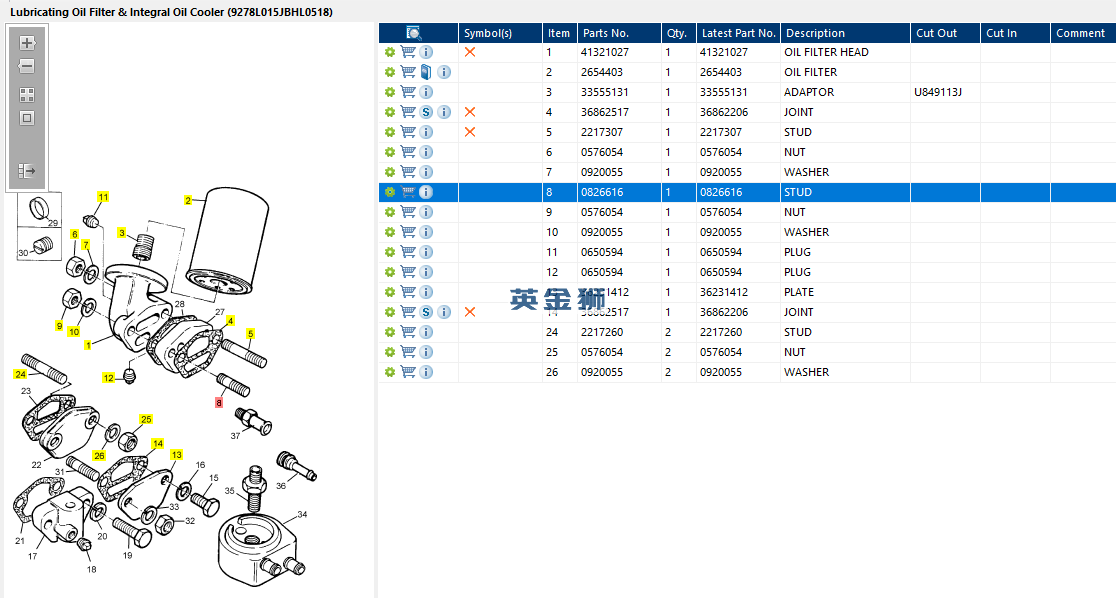Image resolution: width=1116 pixels, height=598 pixels.
Task: Click the ADAPTOR description cell
Action: pyautogui.click(x=809, y=92)
